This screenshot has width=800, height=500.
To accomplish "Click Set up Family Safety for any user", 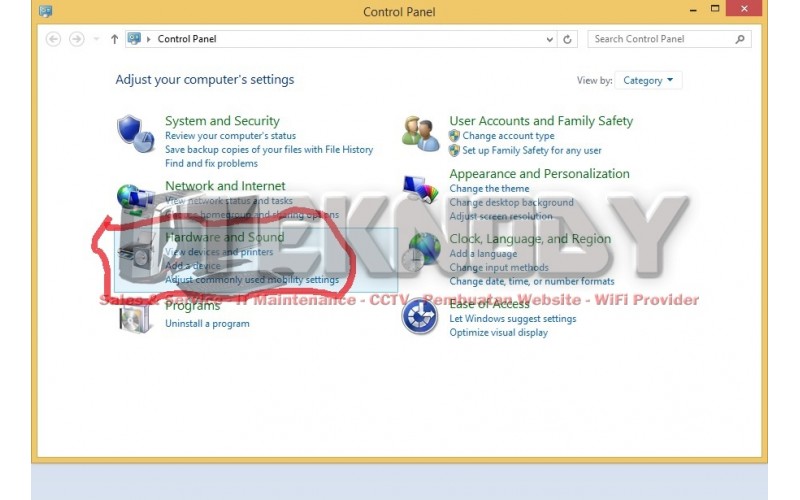I will [x=532, y=151].
